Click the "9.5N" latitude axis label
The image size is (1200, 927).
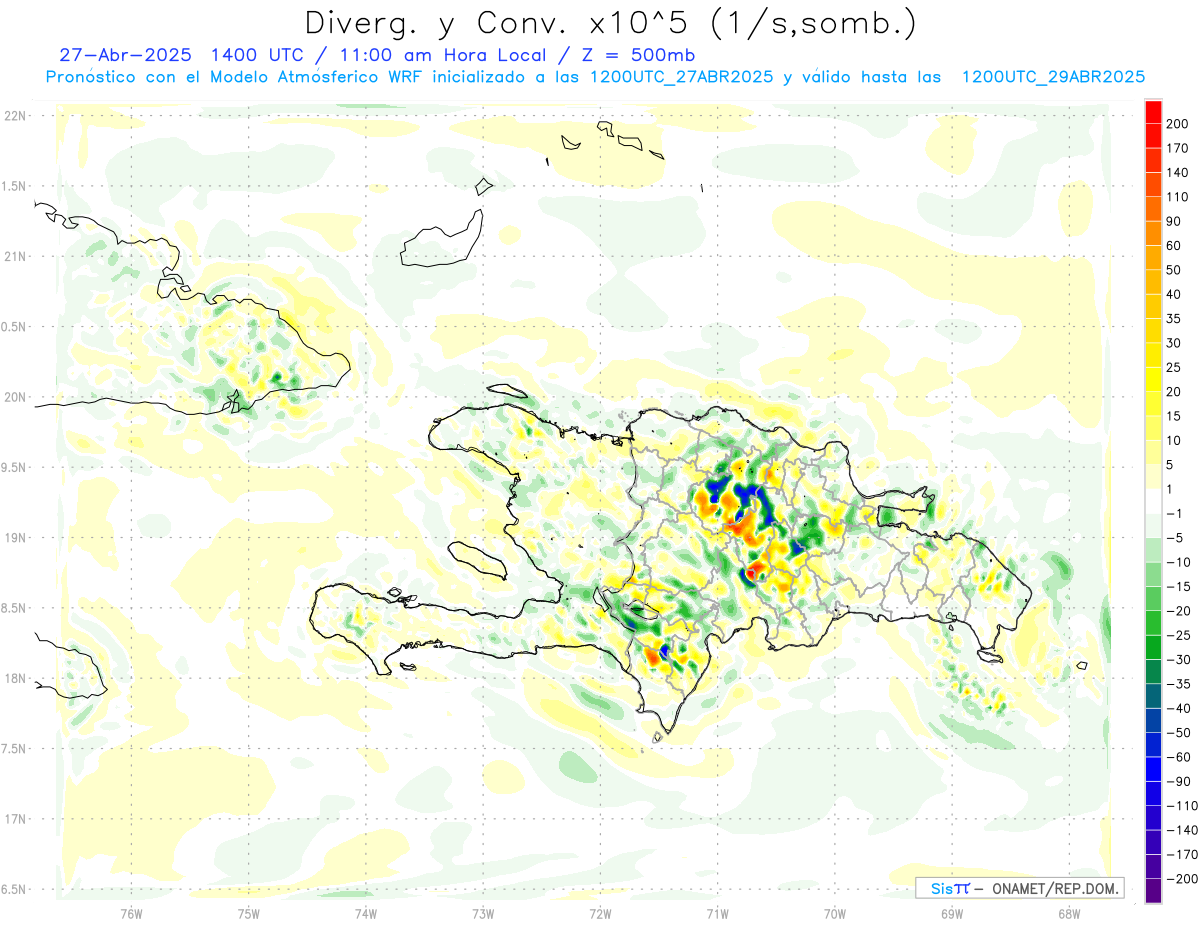tap(15, 467)
